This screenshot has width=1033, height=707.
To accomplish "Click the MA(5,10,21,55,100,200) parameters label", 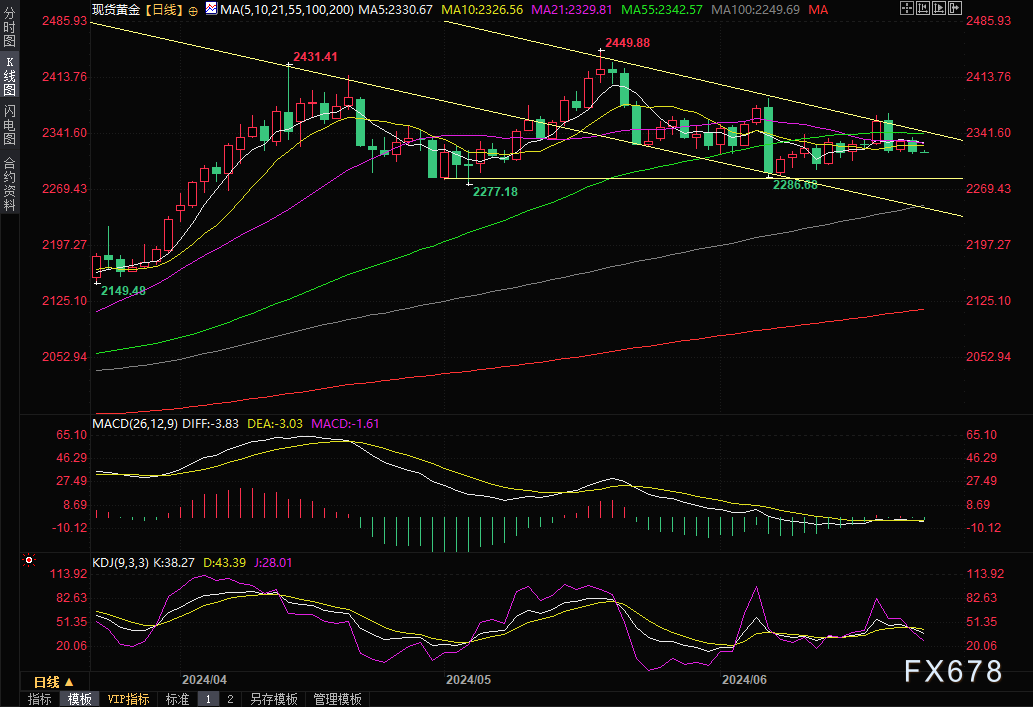I will tap(286, 9).
